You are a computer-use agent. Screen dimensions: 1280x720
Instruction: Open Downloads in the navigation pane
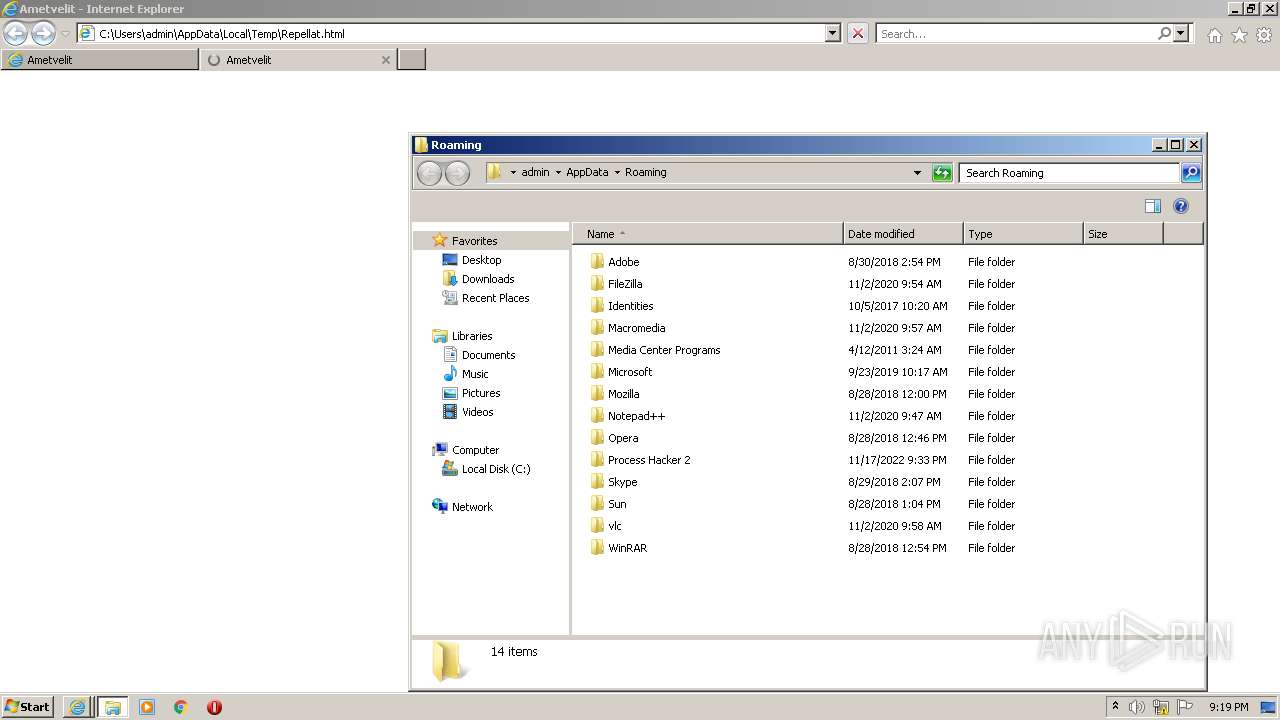488,279
